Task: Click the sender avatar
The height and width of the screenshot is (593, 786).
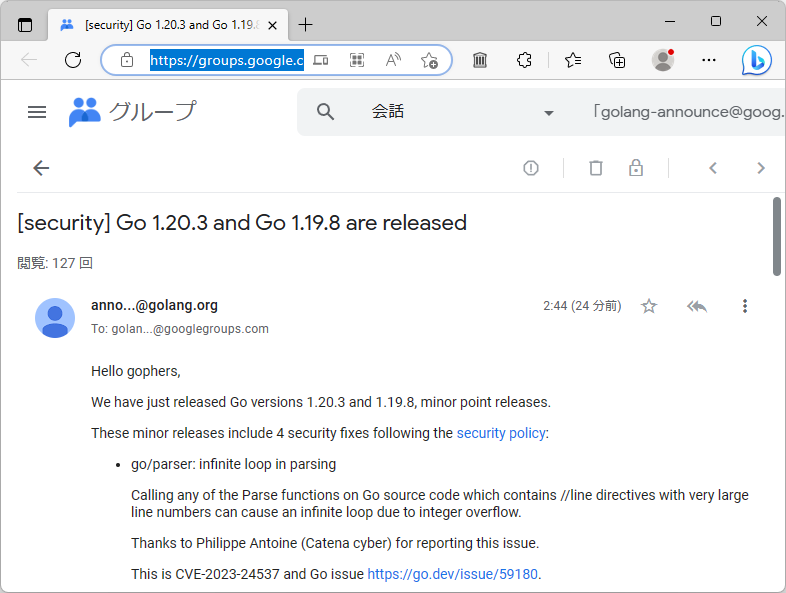Action: pyautogui.click(x=55, y=318)
